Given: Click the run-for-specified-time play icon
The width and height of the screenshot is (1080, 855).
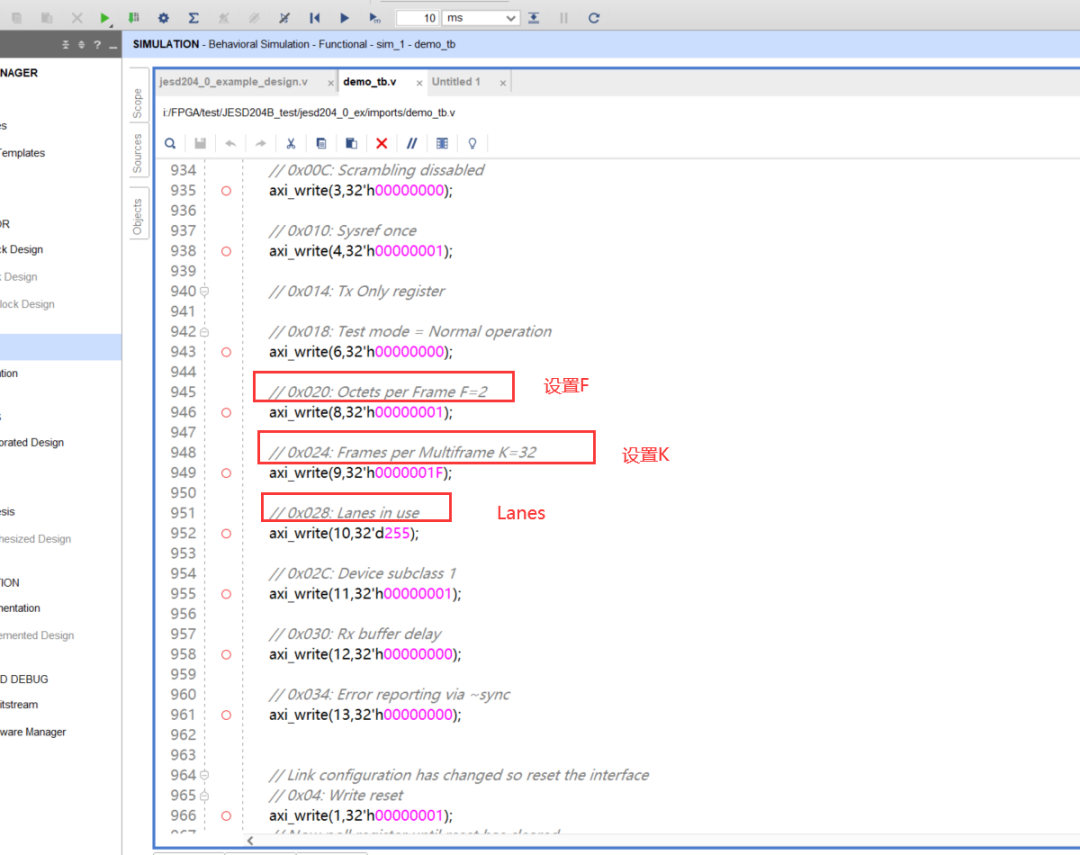Looking at the screenshot, I should click(375, 18).
